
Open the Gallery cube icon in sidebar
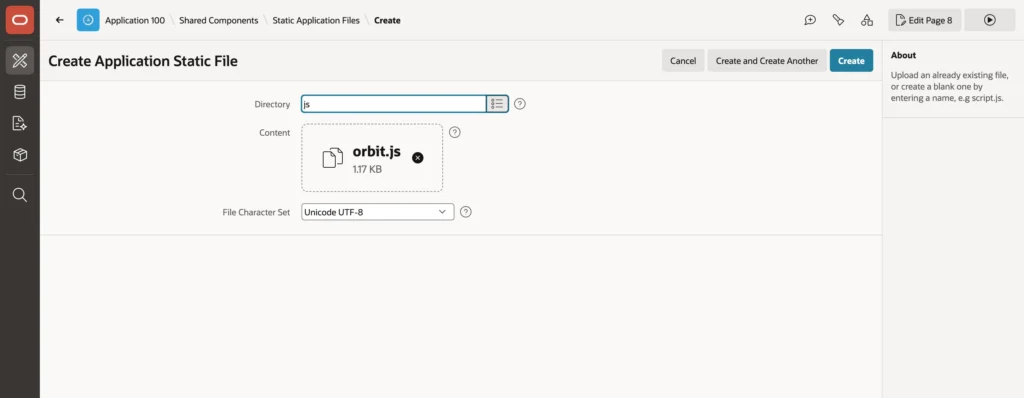coord(20,155)
